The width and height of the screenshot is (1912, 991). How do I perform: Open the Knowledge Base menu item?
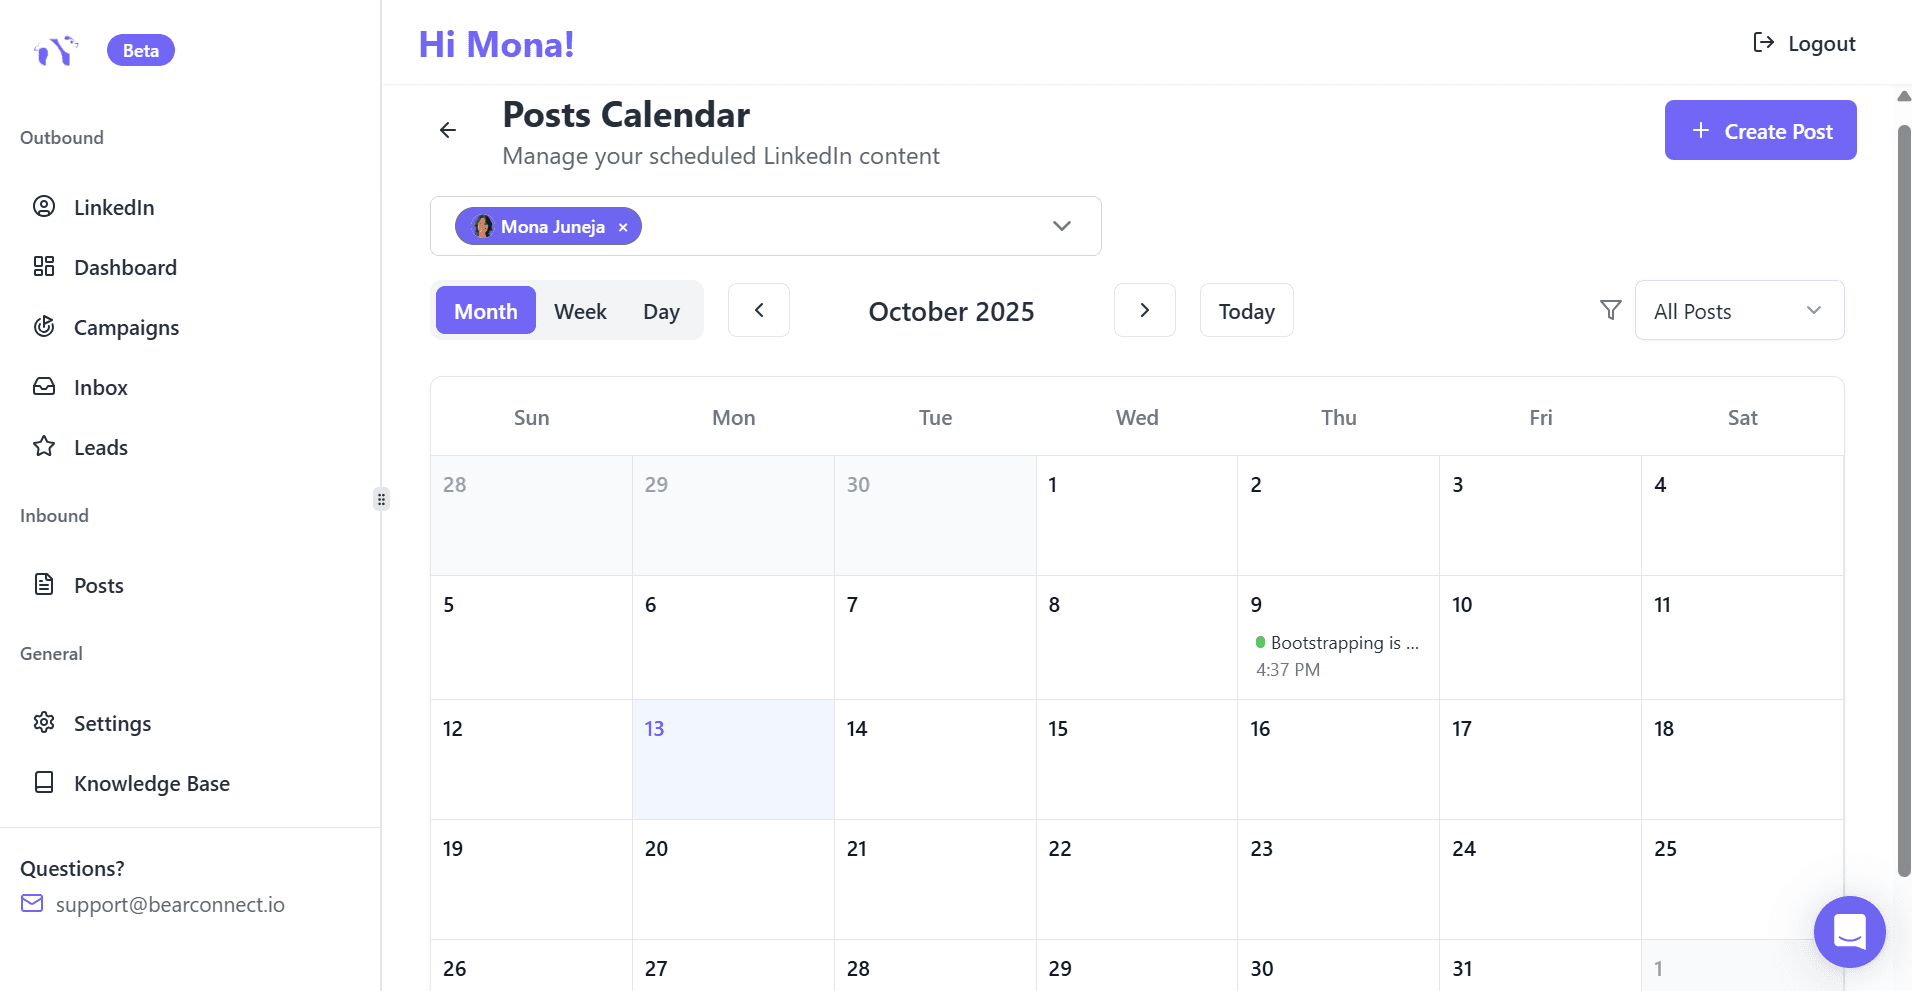tap(152, 783)
